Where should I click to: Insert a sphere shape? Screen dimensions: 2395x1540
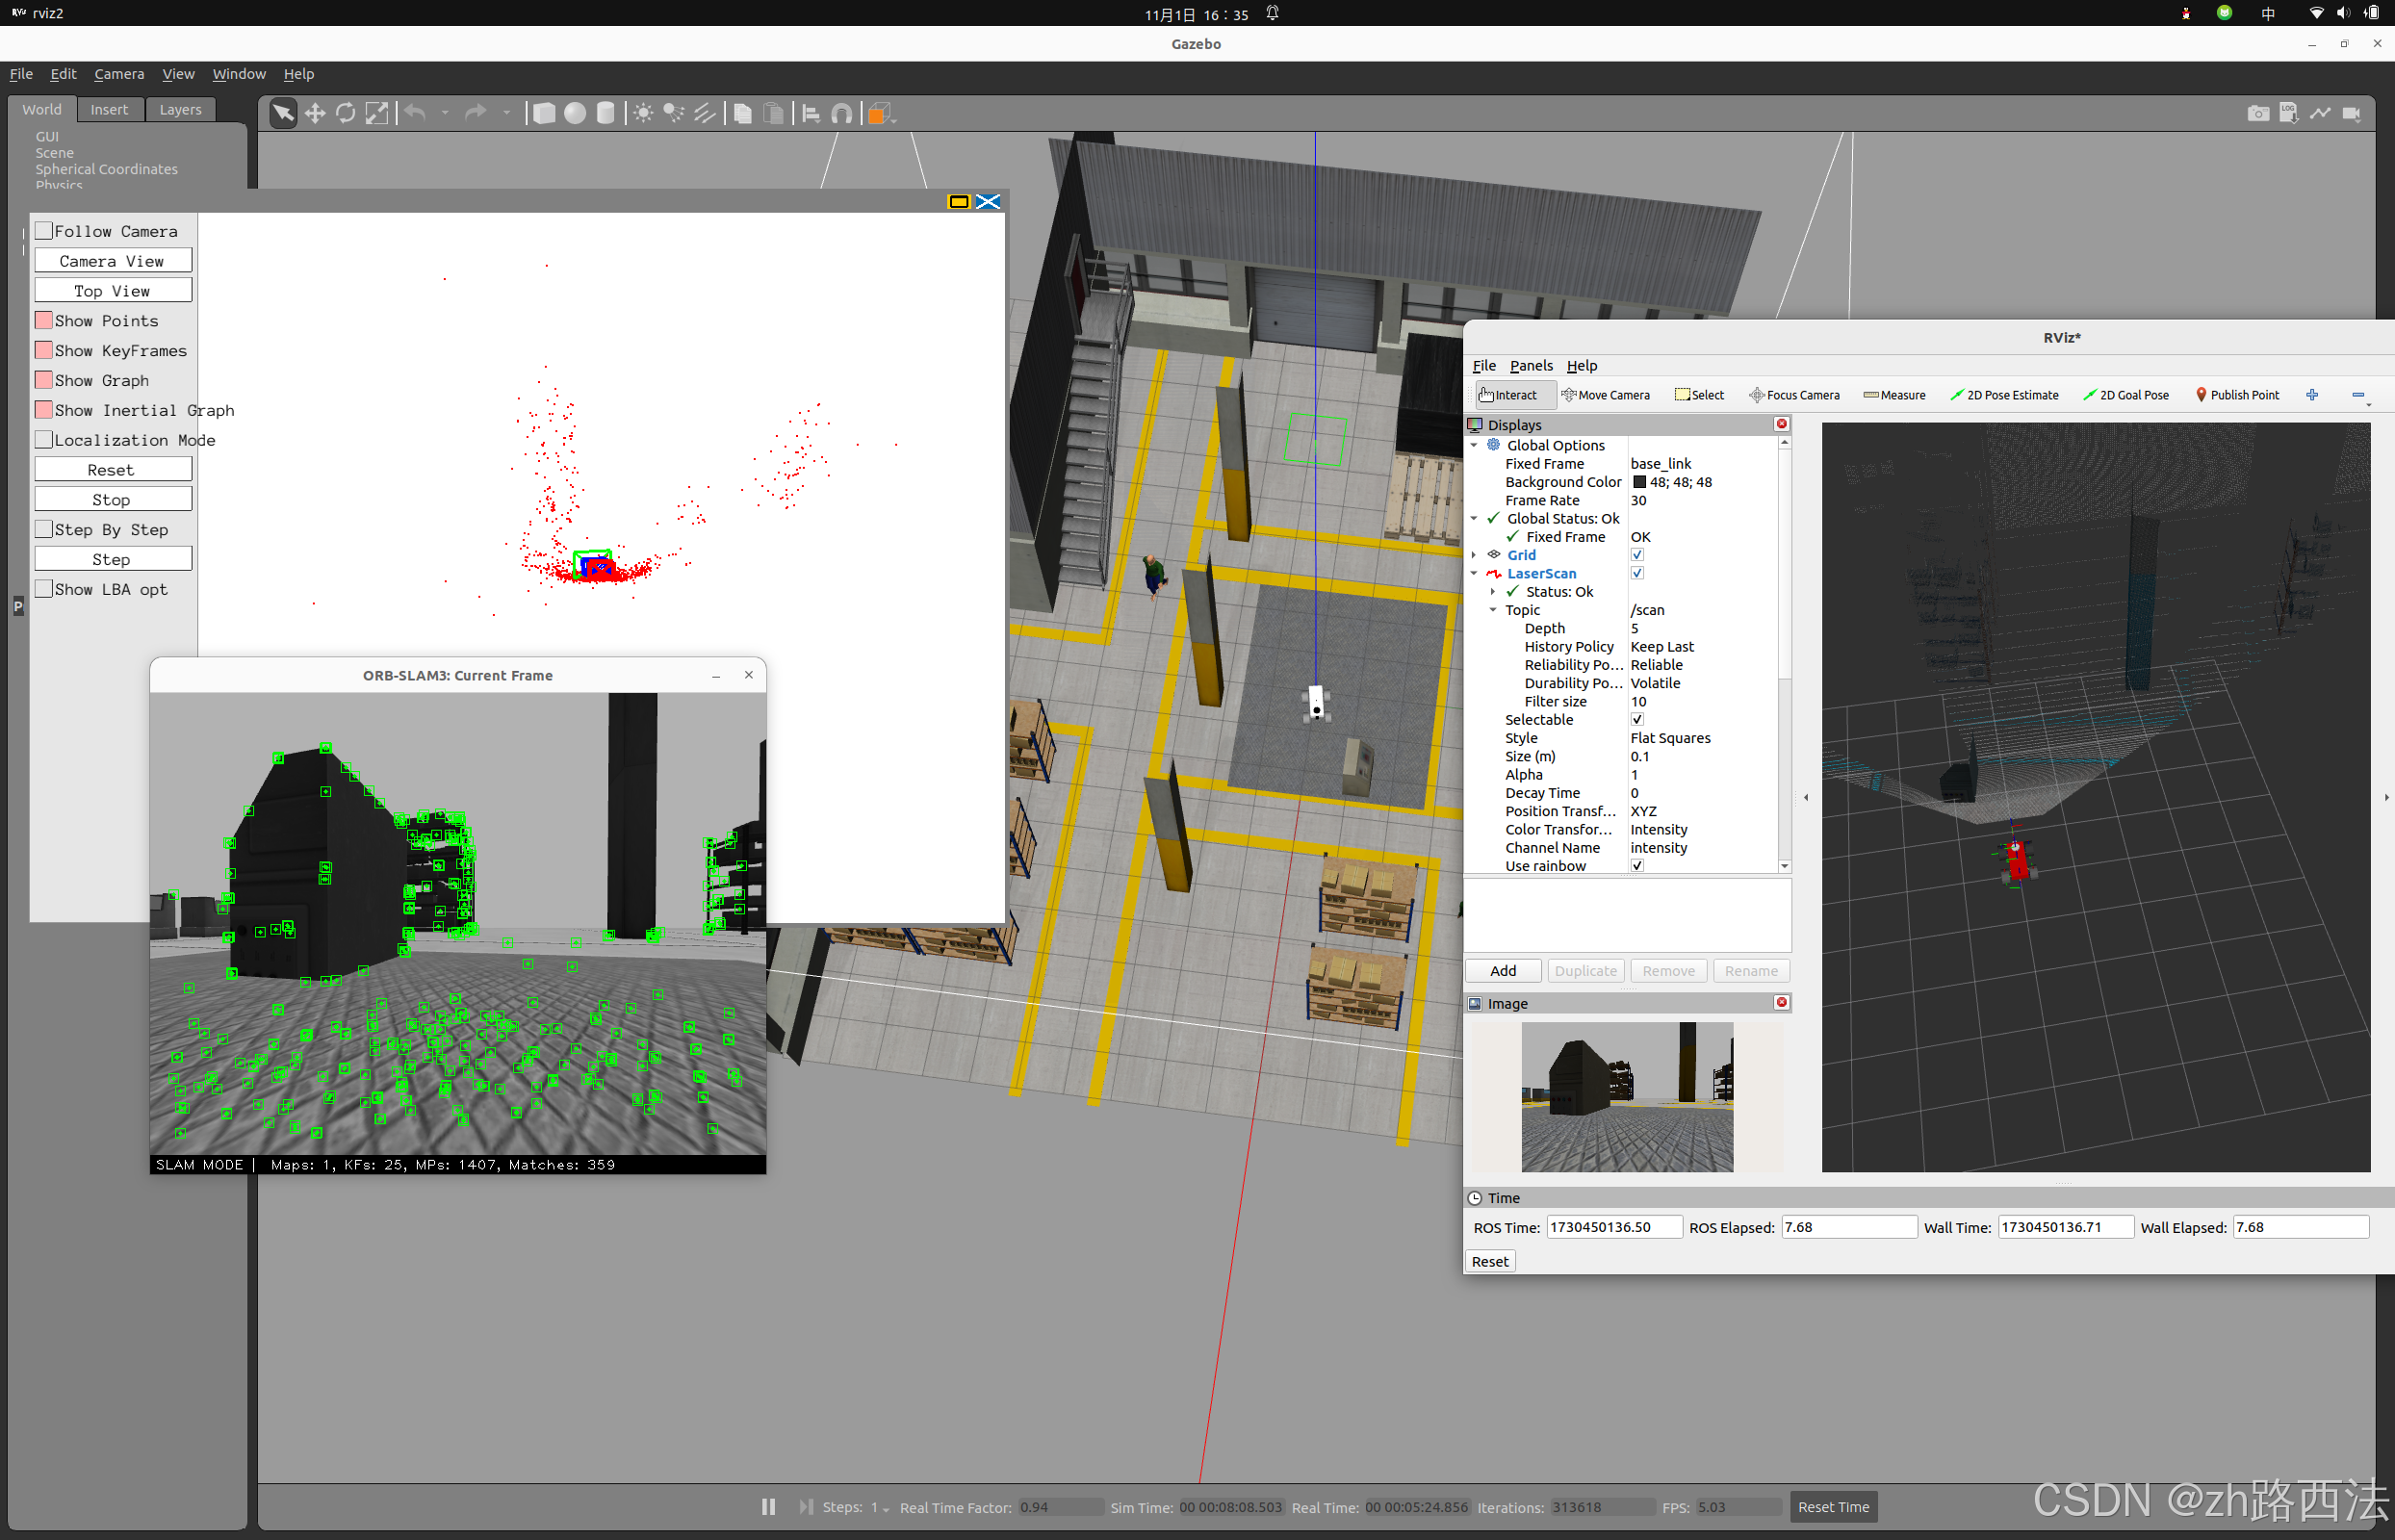575,113
